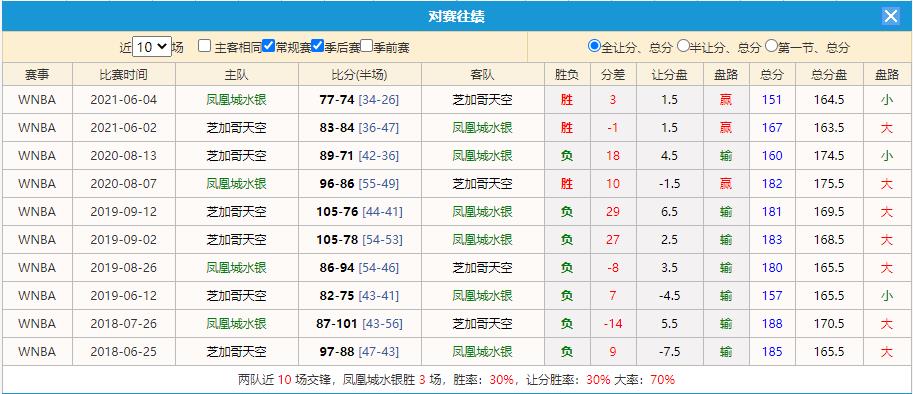Click date 2018-06-25 cell
Image resolution: width=913 pixels, height=394 pixels.
point(123,352)
